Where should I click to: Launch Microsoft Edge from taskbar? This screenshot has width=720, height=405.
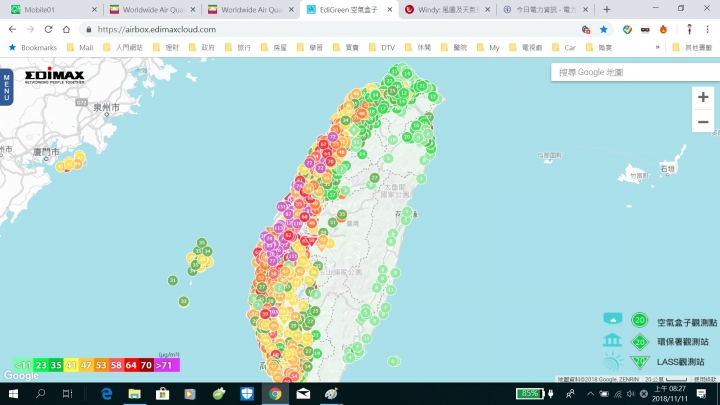(107, 394)
